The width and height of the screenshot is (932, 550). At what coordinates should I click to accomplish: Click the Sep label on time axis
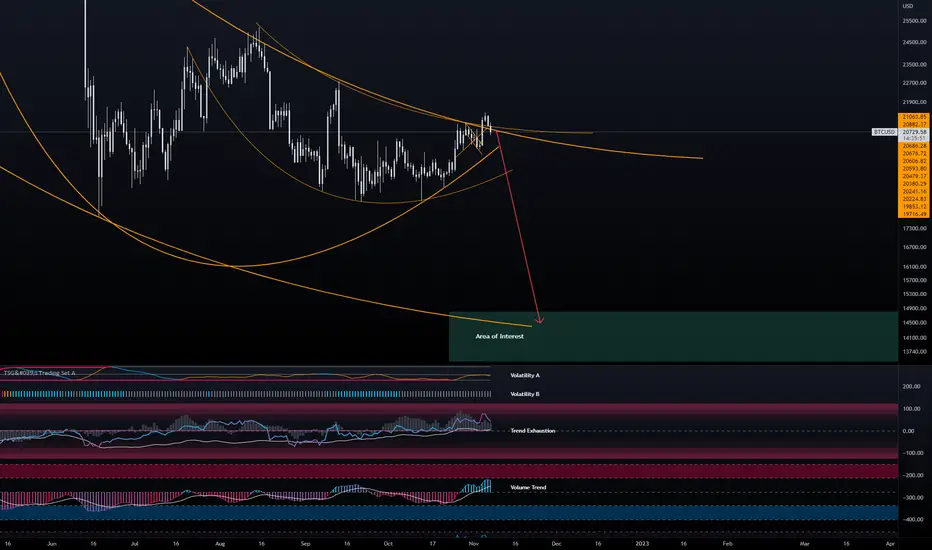pos(305,543)
